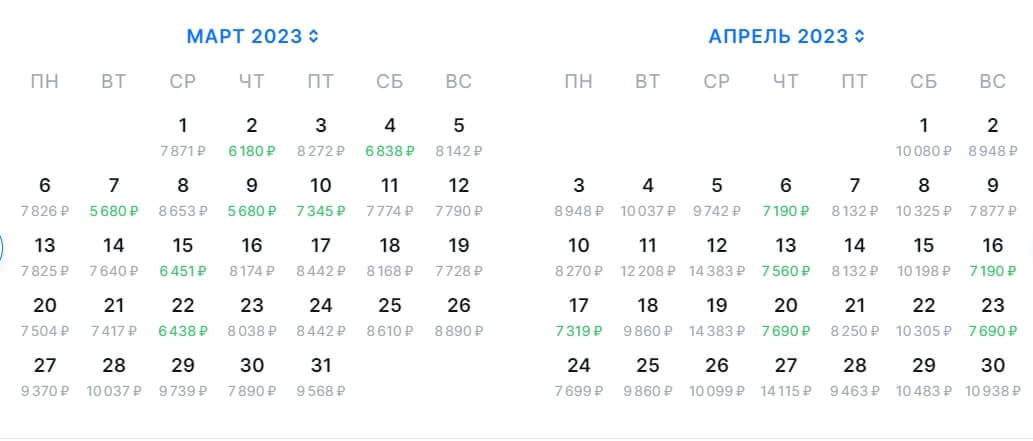Viewport: 1033px width, 441px height.
Task: Pick April 6 at 7 190 ₽
Action: click(785, 196)
